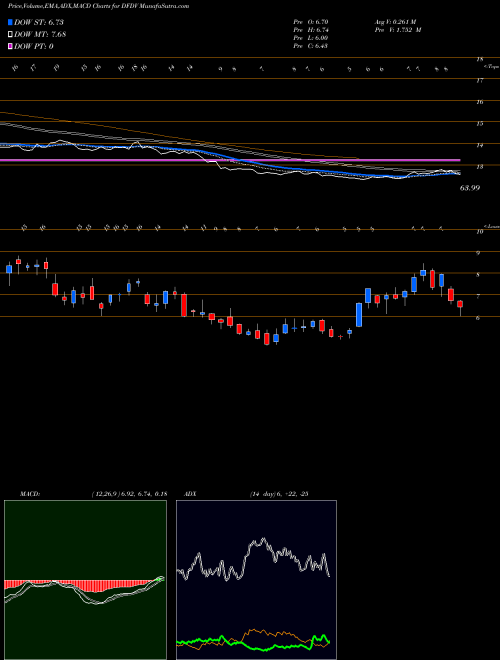500x660 pixels.
Task: Click the 'Pre L: 6.00' value
Action: click(311, 38)
